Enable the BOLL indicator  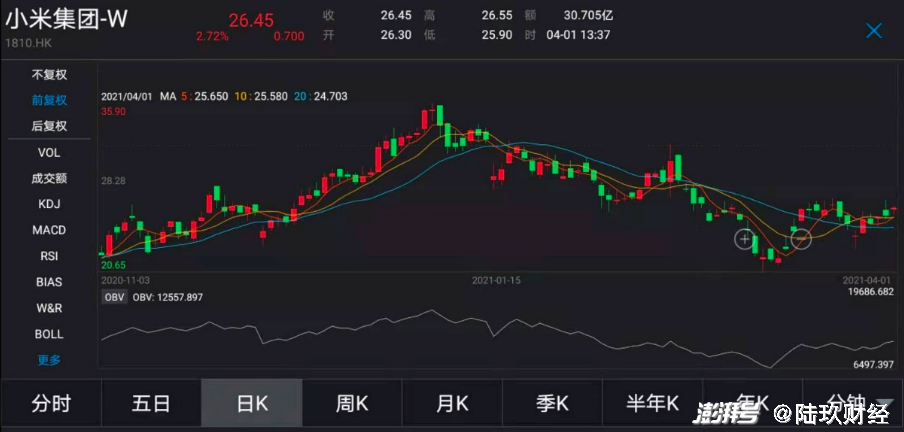[x=49, y=334]
